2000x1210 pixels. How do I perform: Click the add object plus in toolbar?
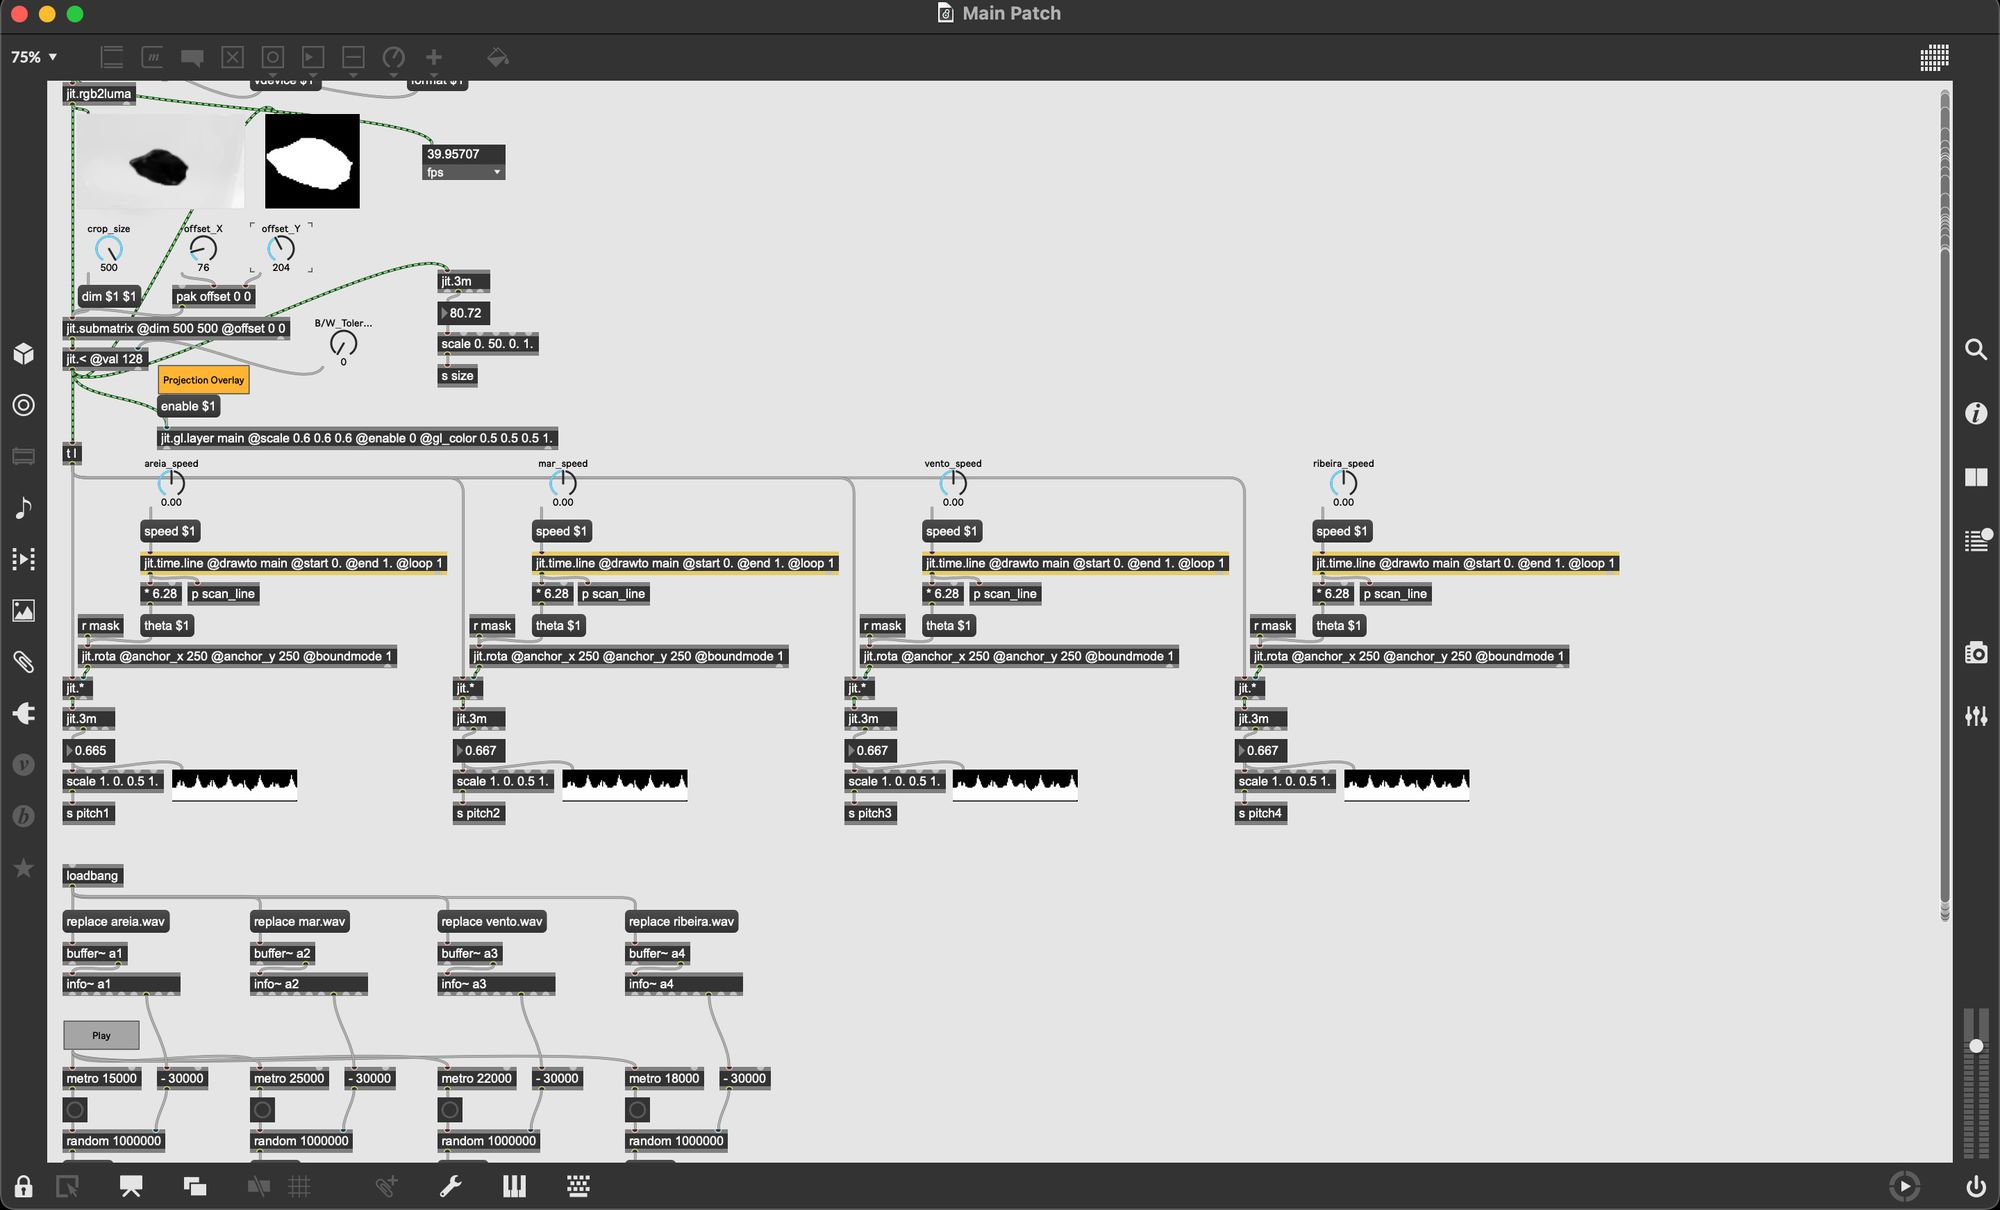[433, 58]
